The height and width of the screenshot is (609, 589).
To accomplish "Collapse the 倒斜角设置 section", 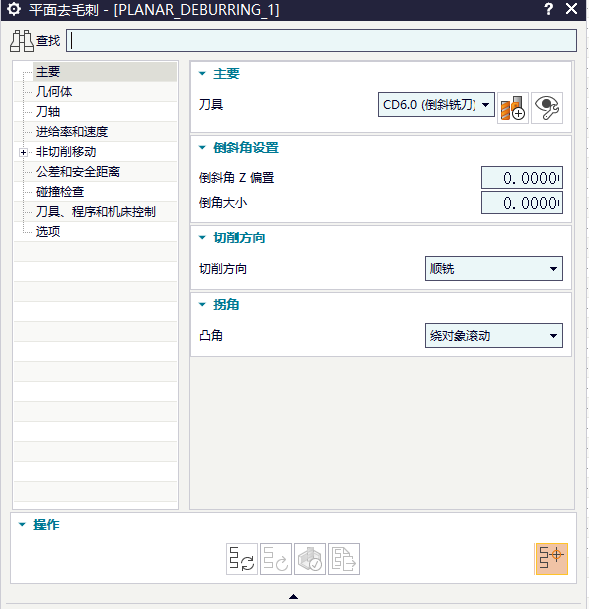I will click(202, 147).
